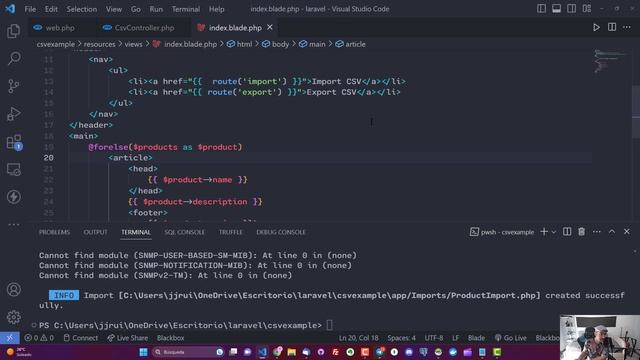Viewport: 640px width, 360px height.
Task: Click the editor minimap preview
Action: (x=610, y=61)
